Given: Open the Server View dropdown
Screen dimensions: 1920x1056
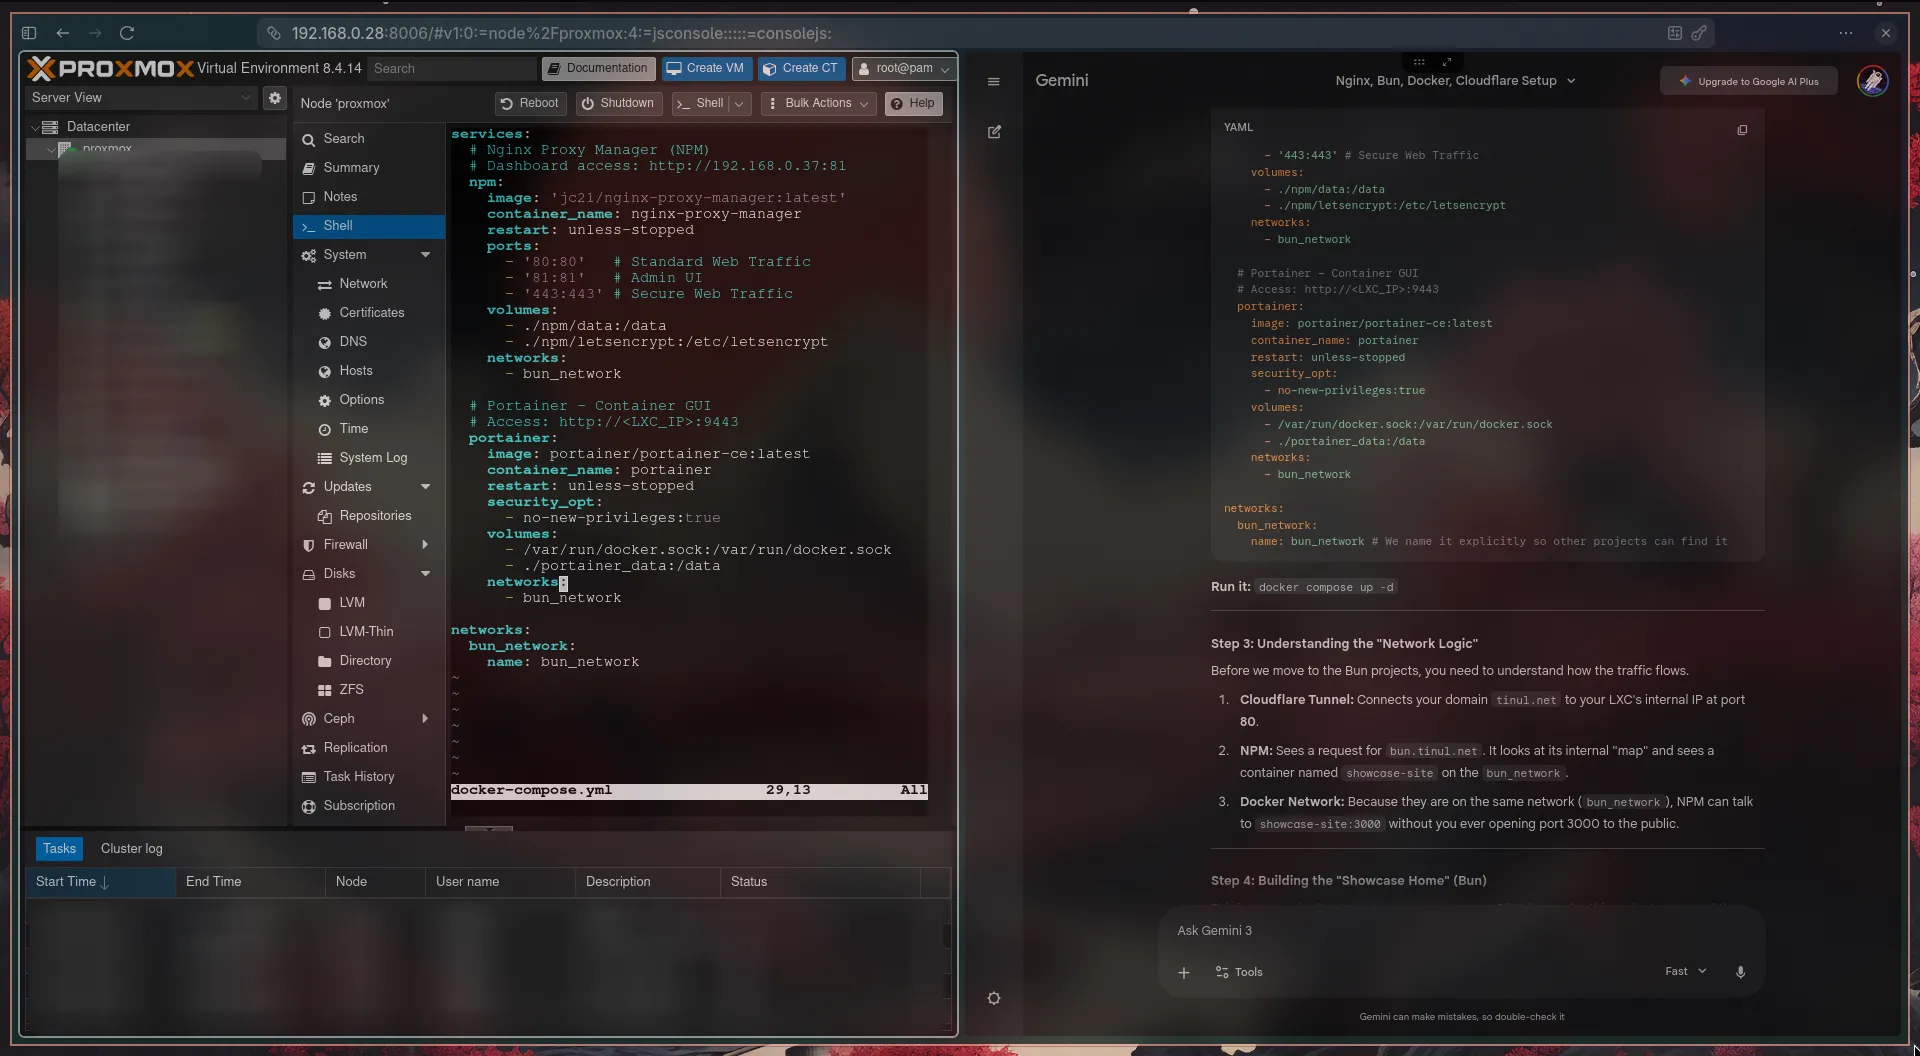Looking at the screenshot, I should coord(140,98).
